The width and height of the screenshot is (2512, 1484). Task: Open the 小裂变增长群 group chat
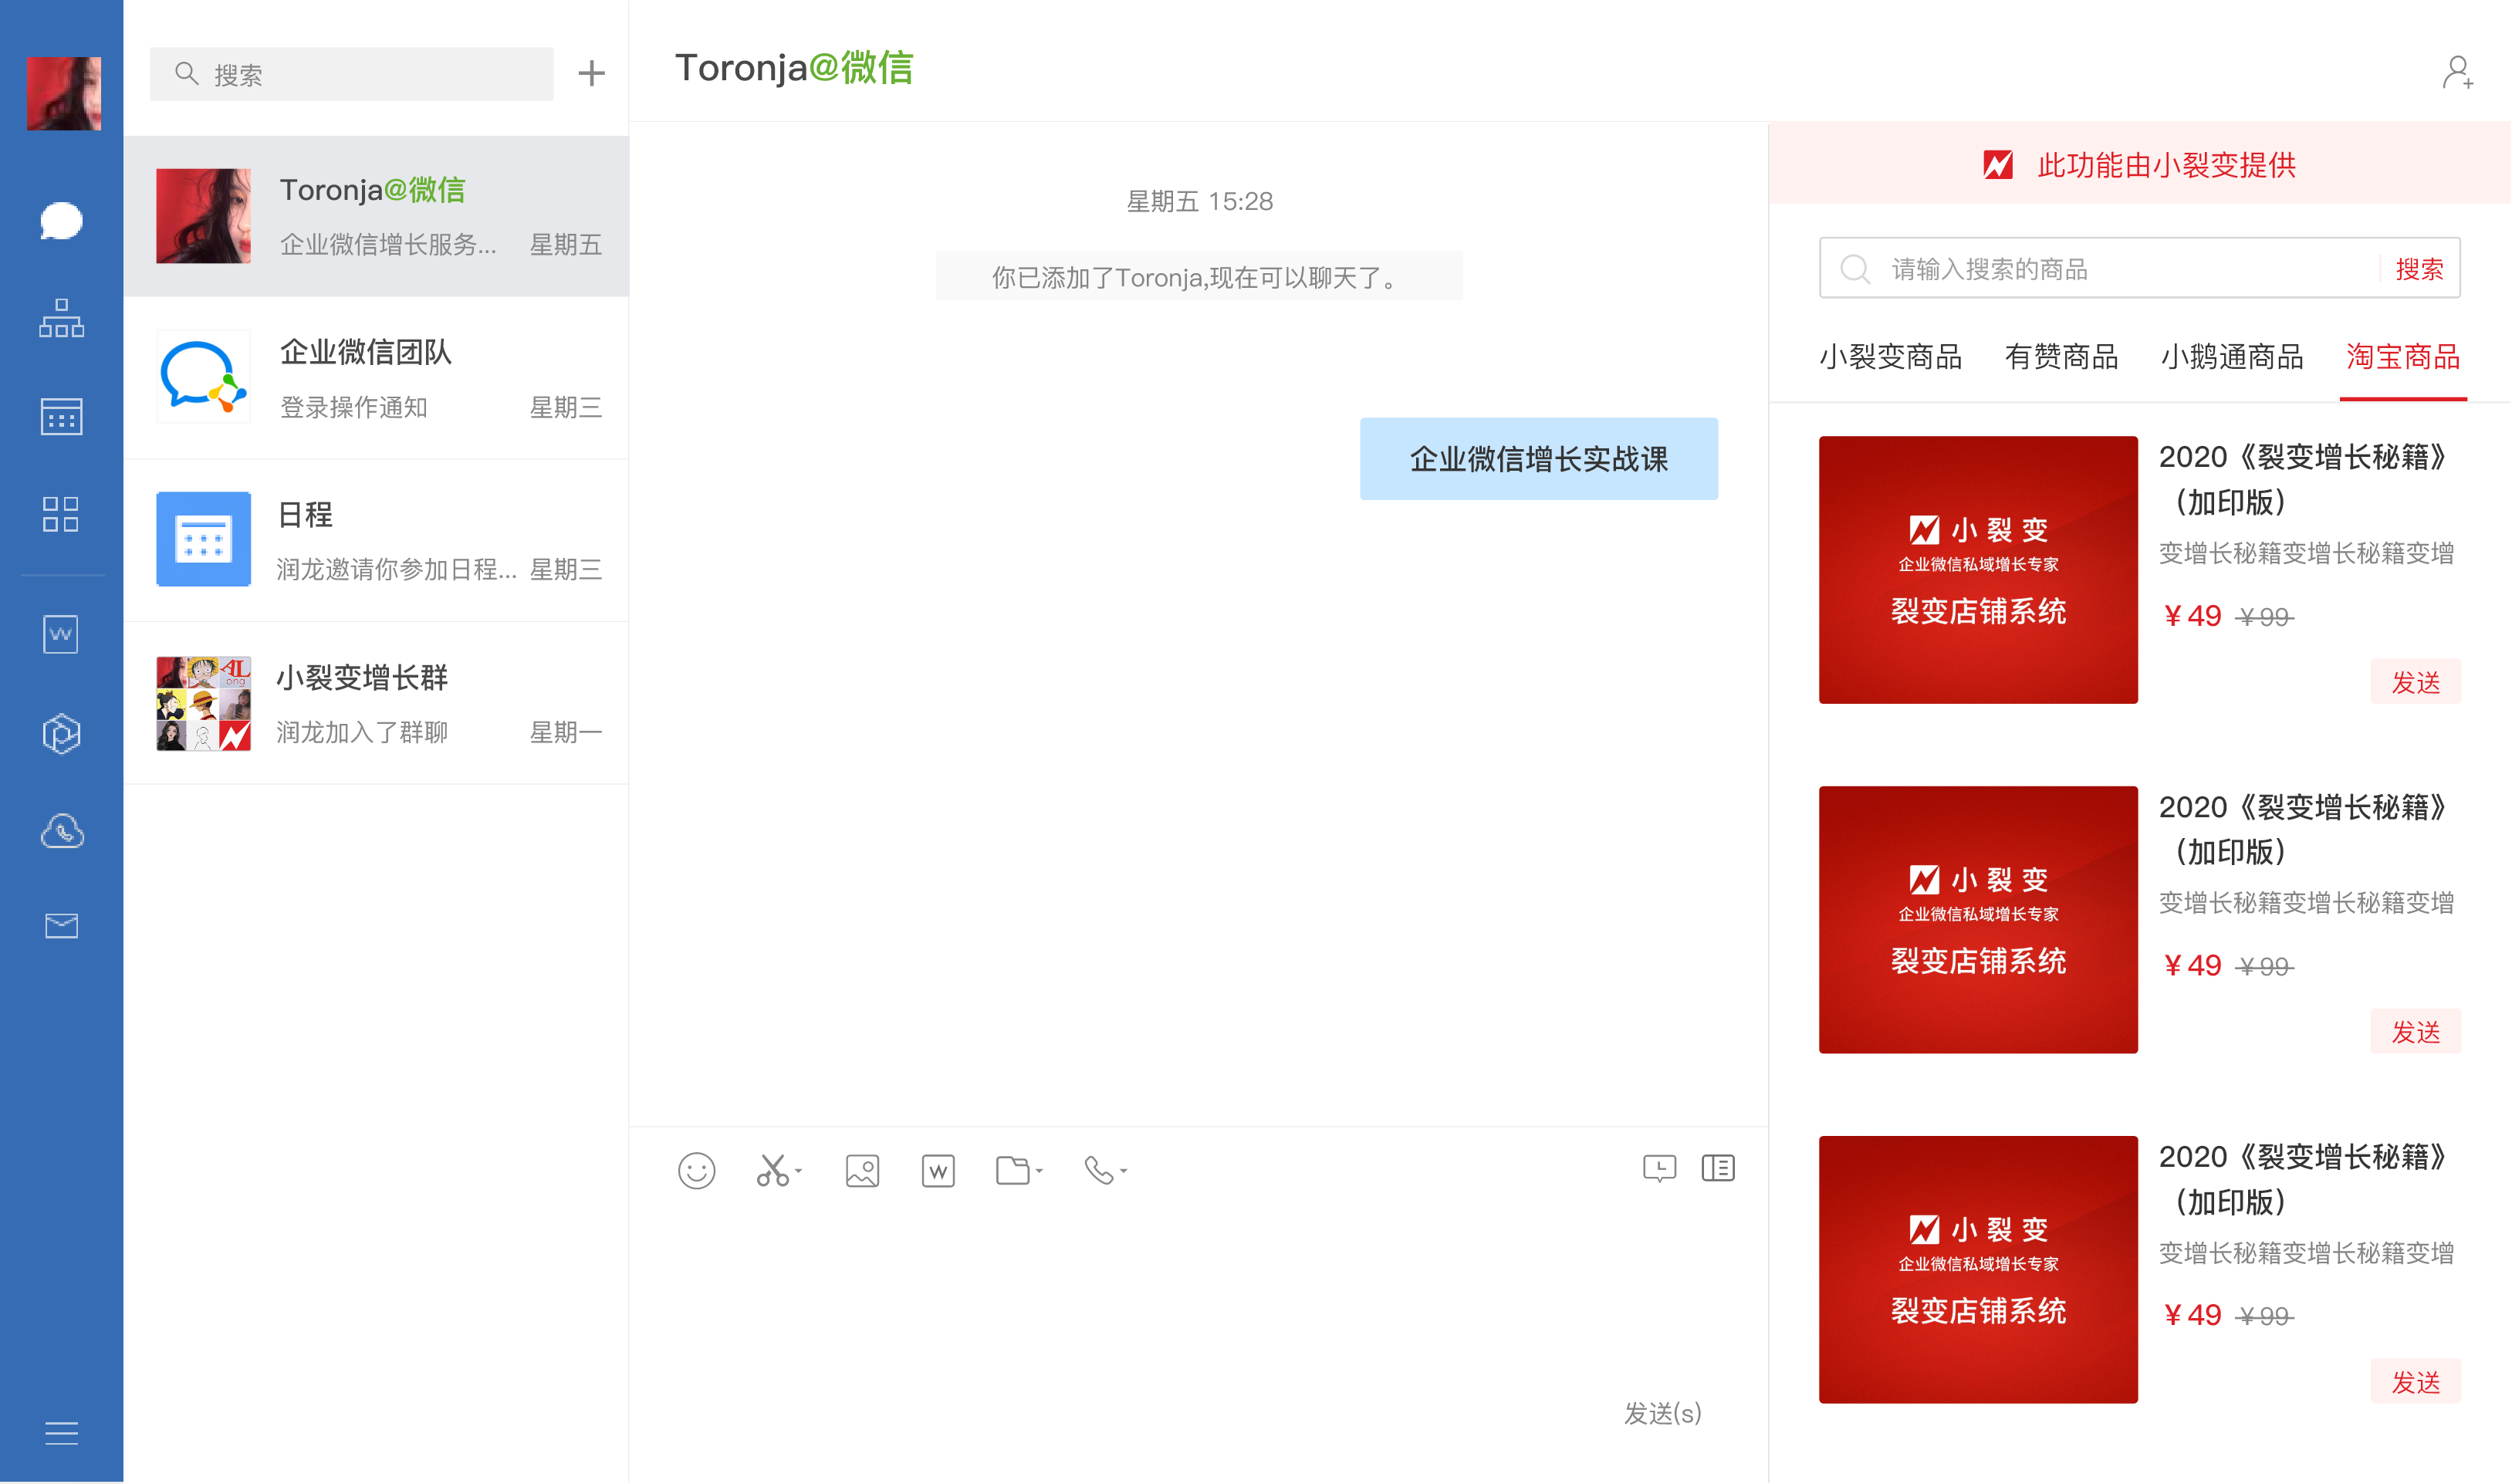(x=376, y=703)
